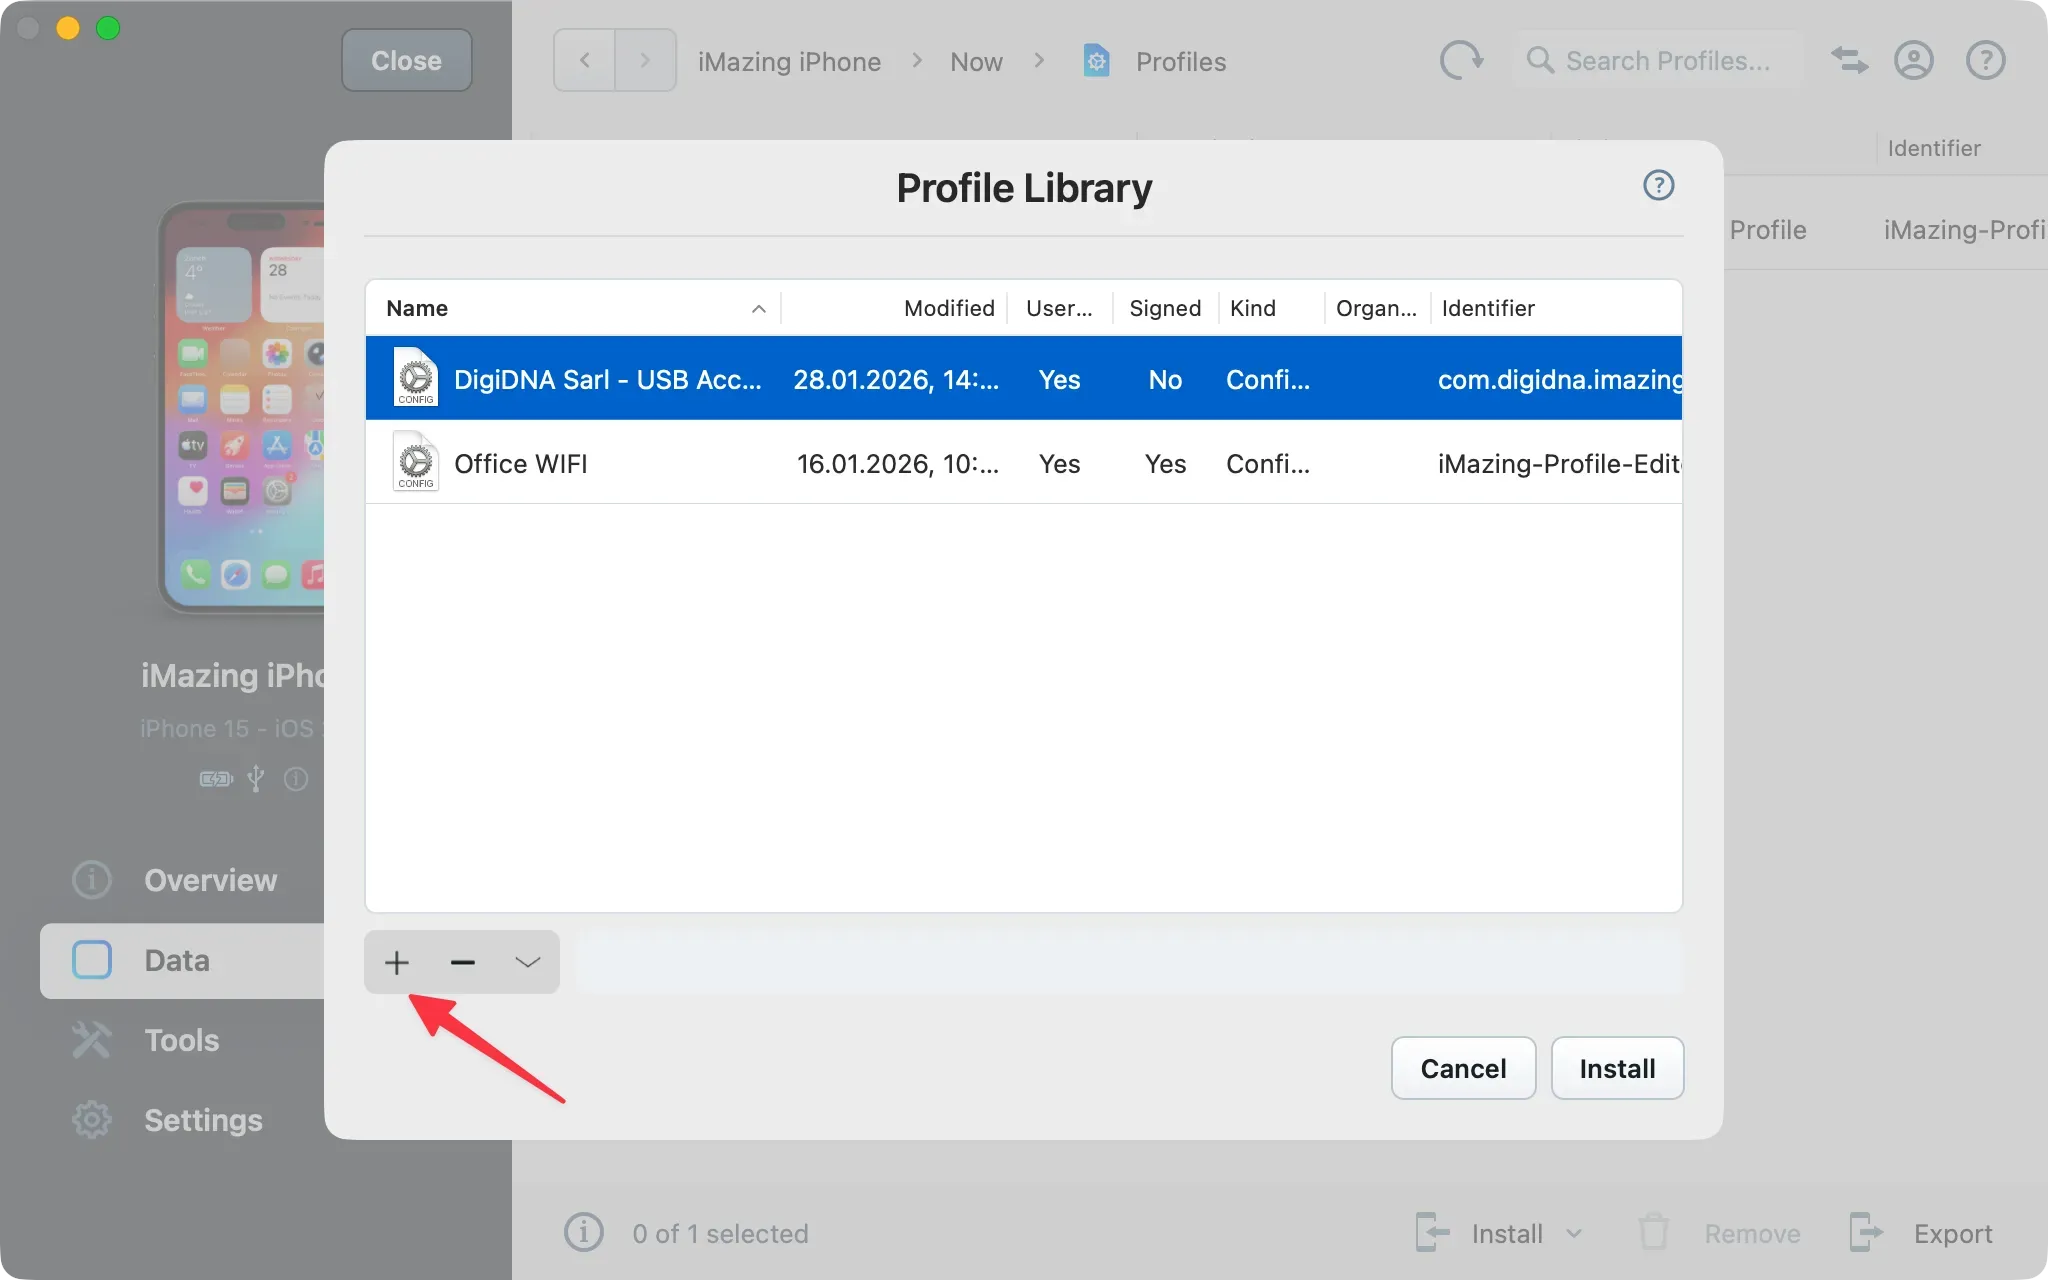Click the Cancel button in the dialog
This screenshot has width=2048, height=1280.
[1462, 1068]
